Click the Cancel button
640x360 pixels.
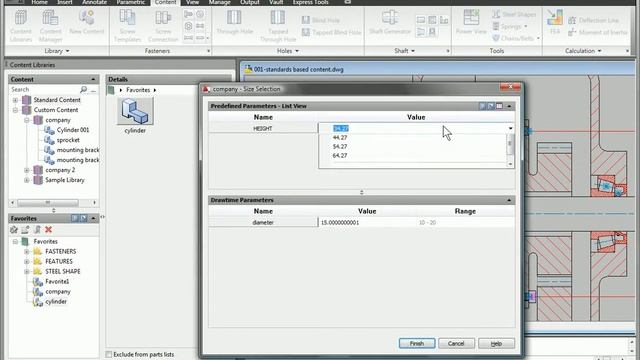click(x=456, y=344)
